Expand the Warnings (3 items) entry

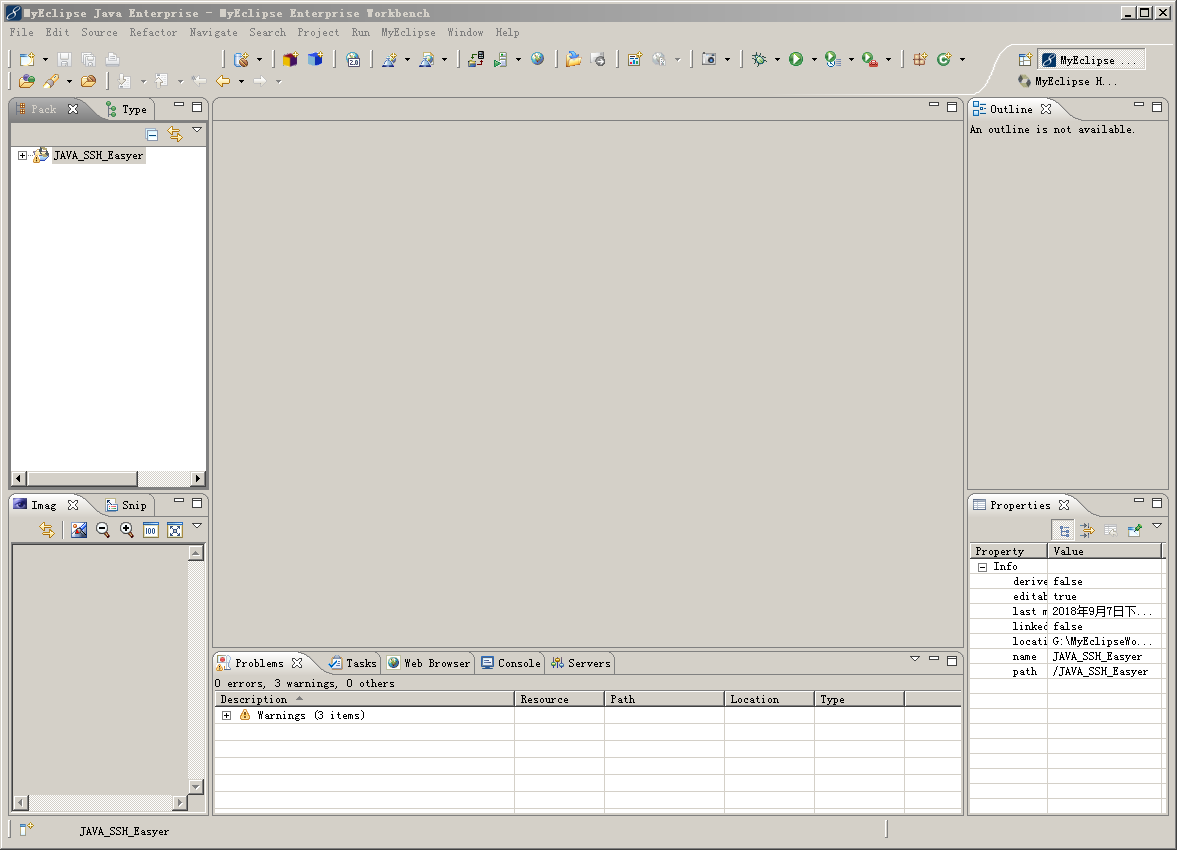(x=227, y=716)
